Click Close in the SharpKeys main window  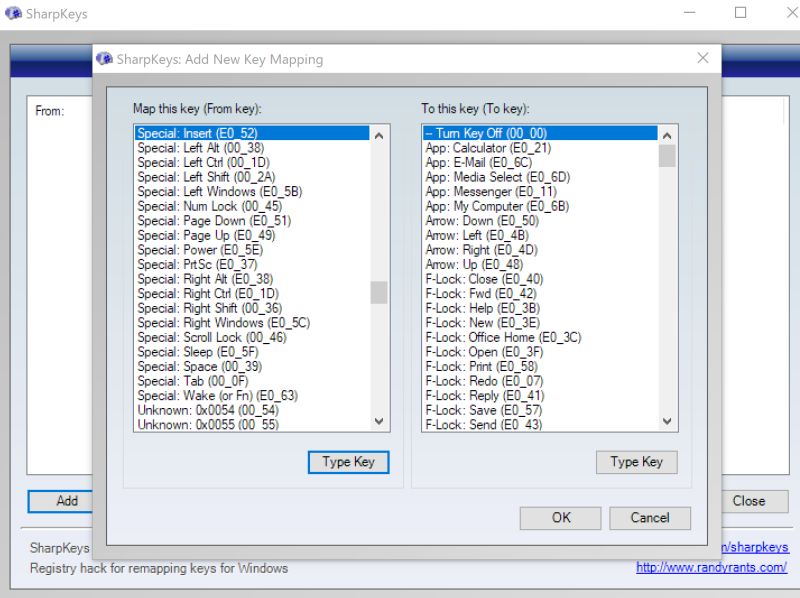(x=755, y=501)
